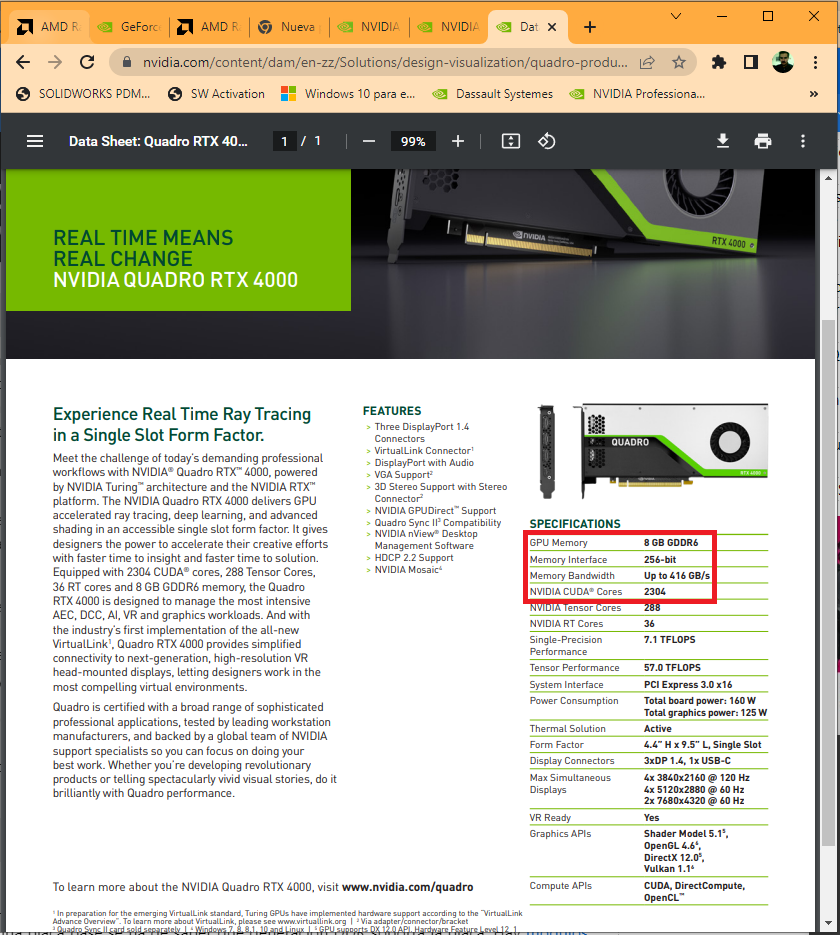Click the browser forward arrow
The width and height of the screenshot is (840, 935).
[55, 62]
